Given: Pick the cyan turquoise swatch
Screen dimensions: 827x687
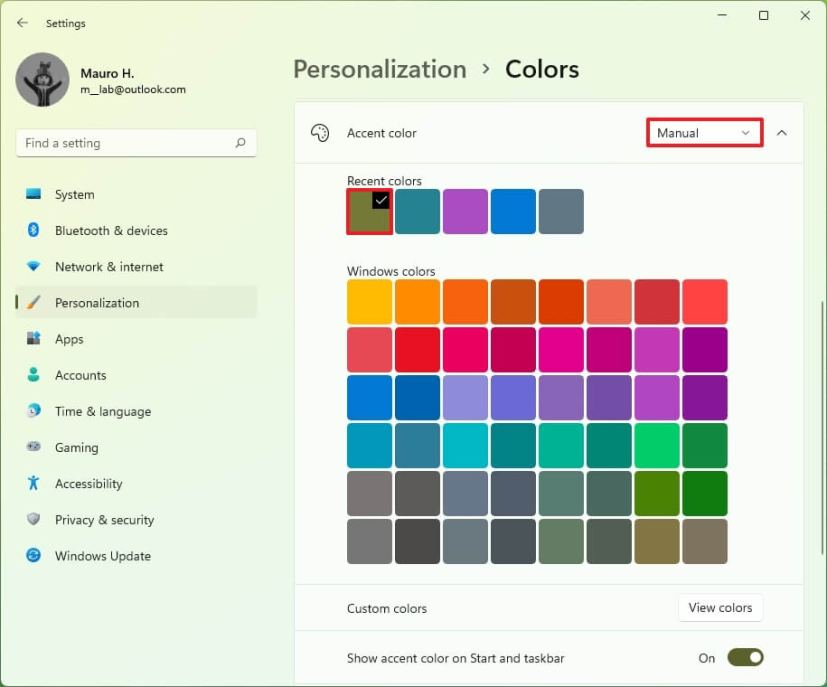Looking at the screenshot, I should coord(465,446).
